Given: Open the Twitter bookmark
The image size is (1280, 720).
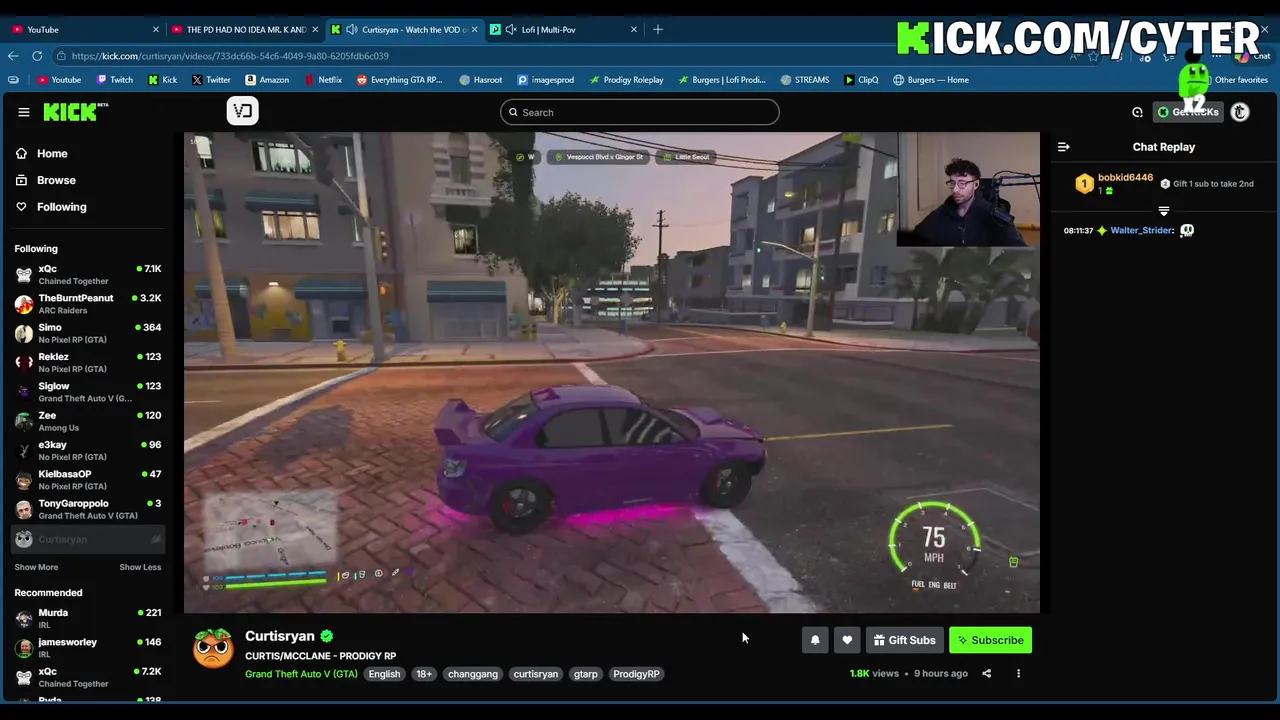Looking at the screenshot, I should click(211, 80).
